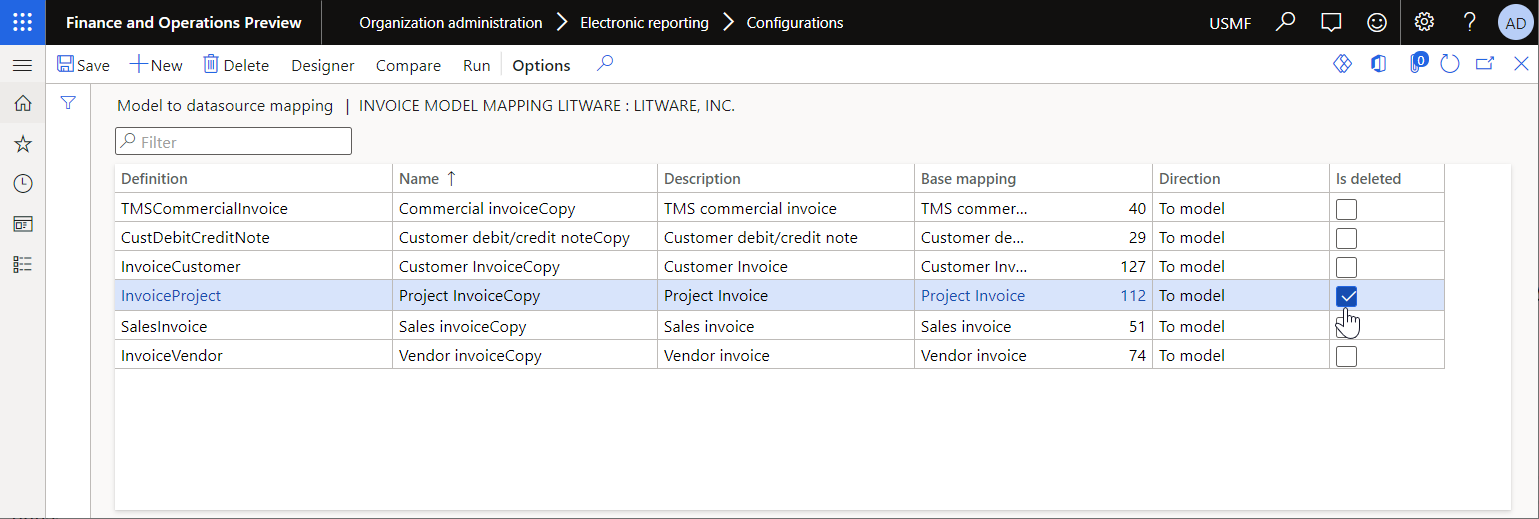Viewport: 1539px width, 519px height.
Task: Click Project InvoiceCopy name cell
Action: pyautogui.click(x=524, y=295)
